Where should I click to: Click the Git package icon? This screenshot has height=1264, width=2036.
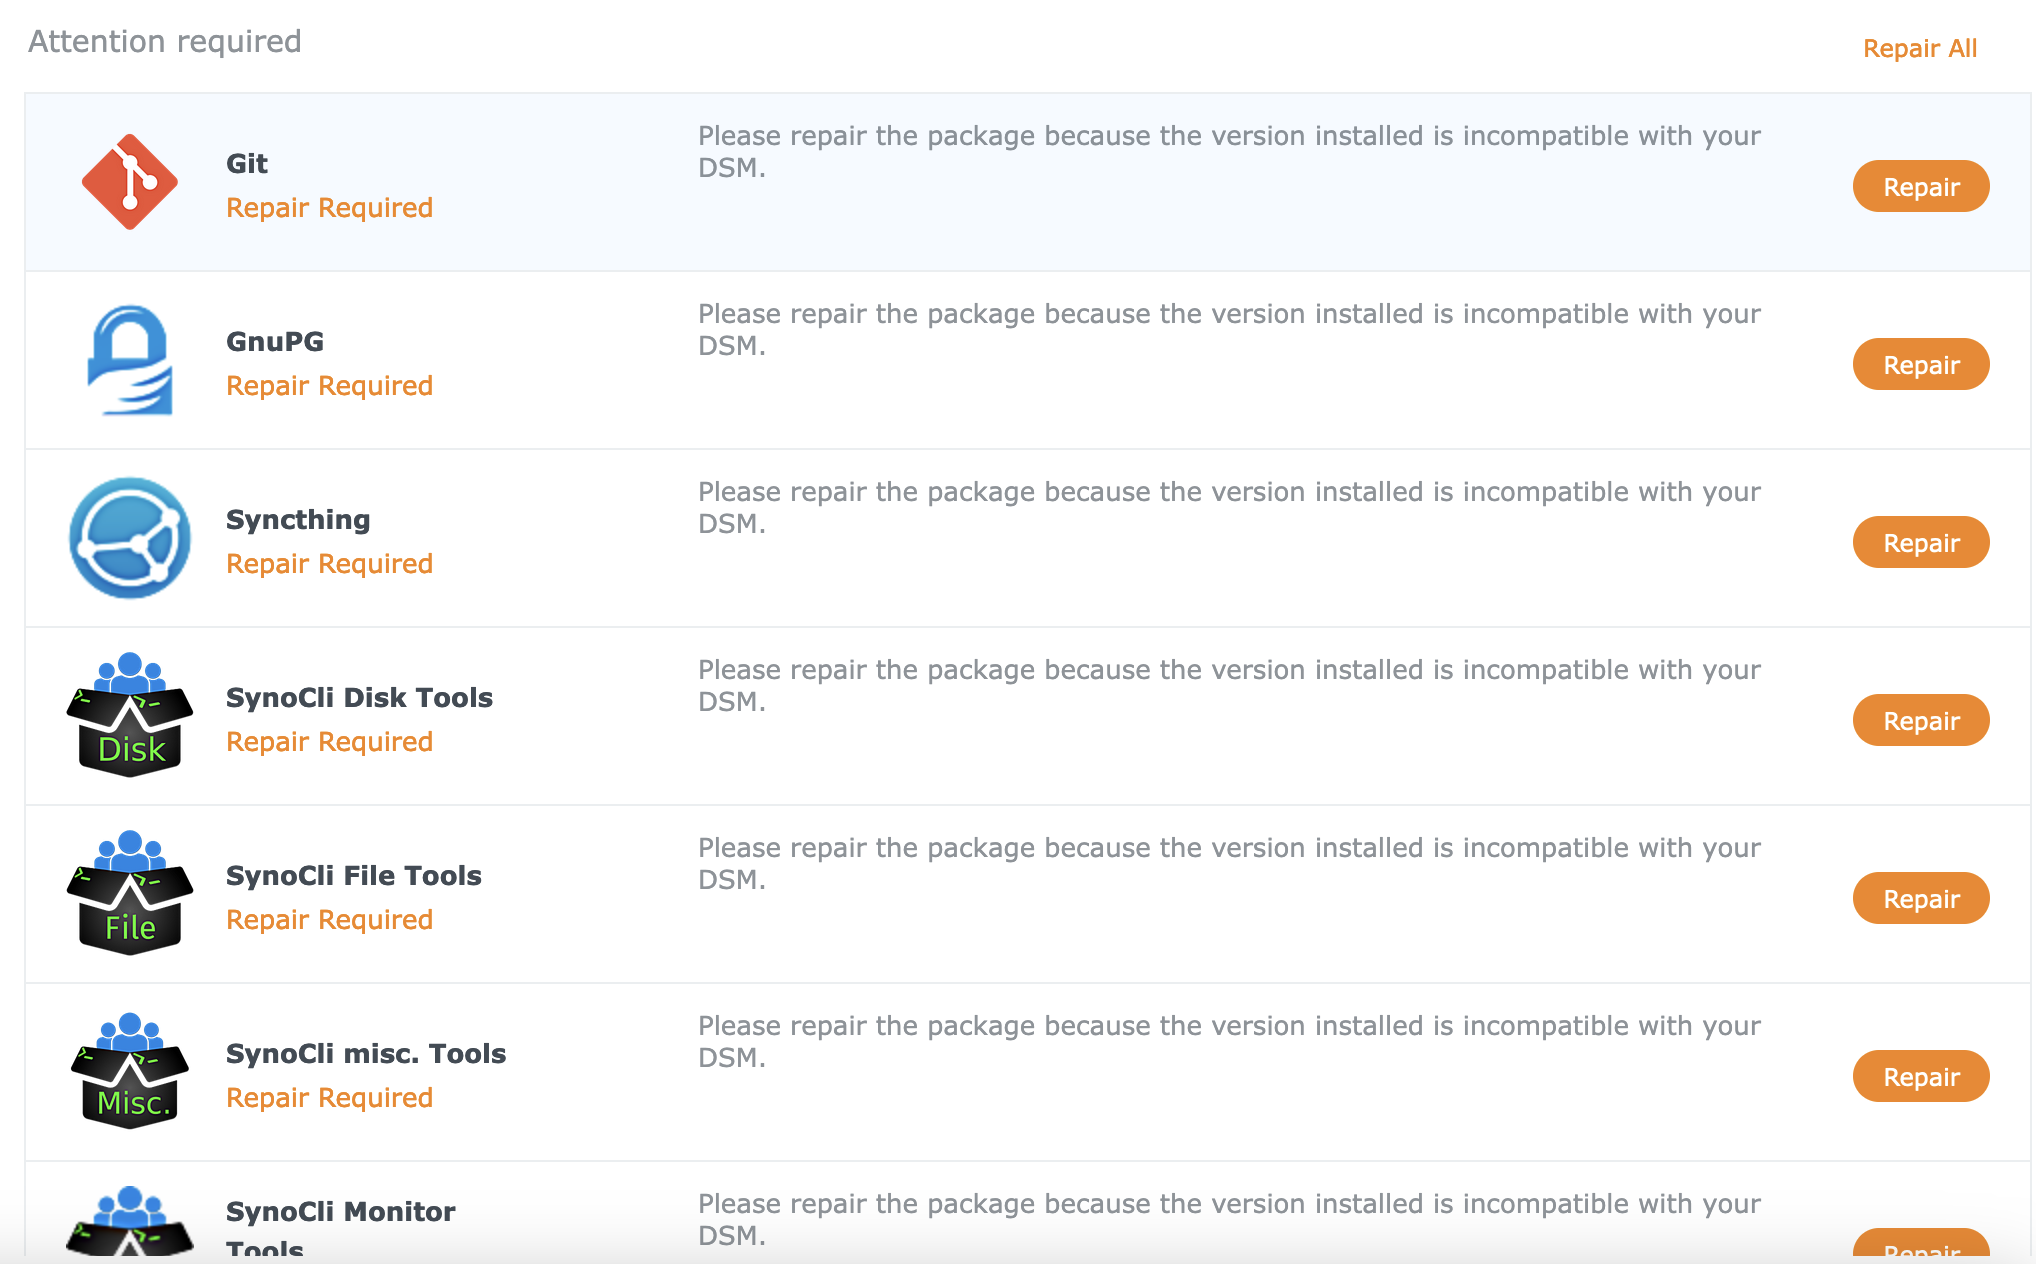click(x=130, y=182)
